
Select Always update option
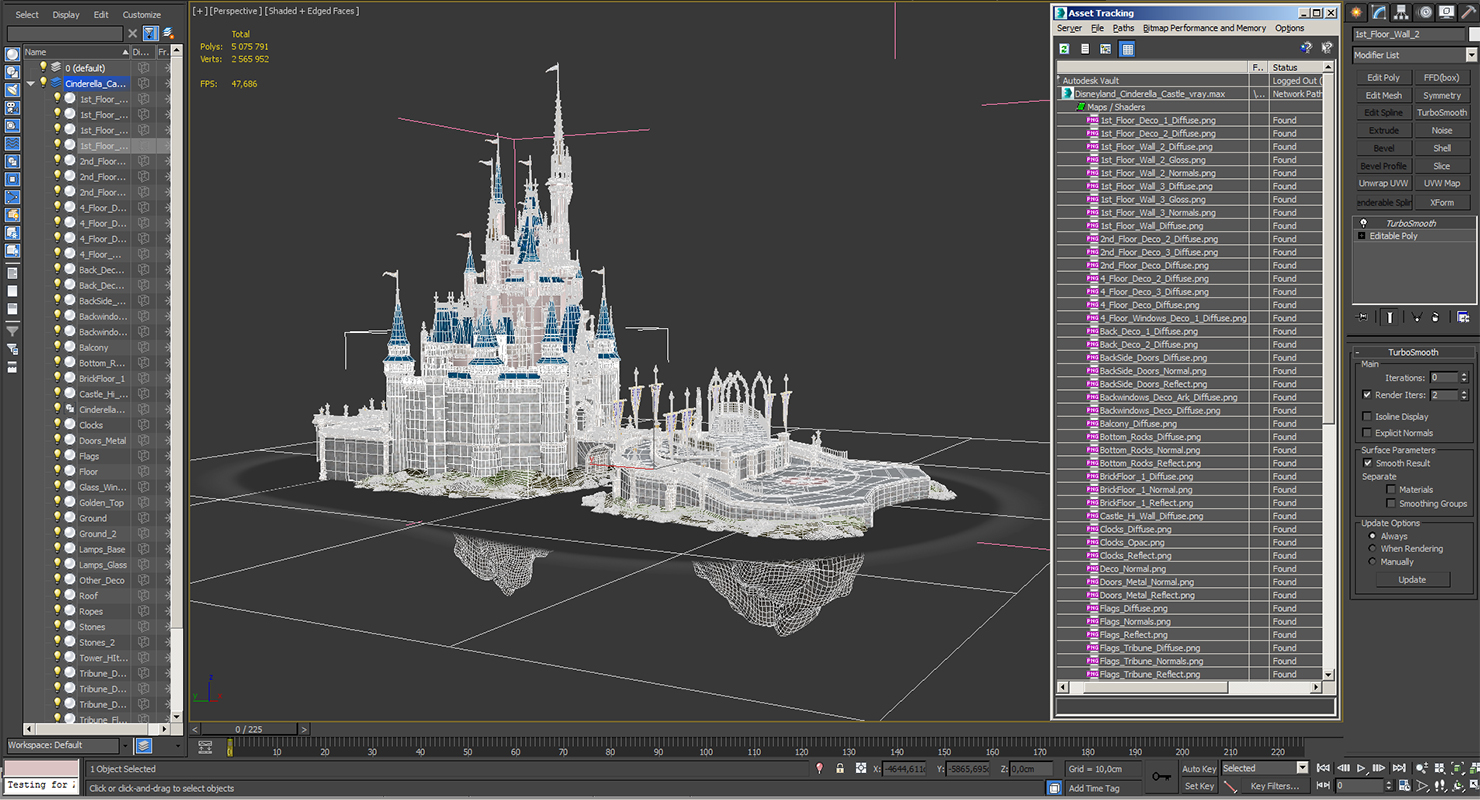pos(1372,536)
